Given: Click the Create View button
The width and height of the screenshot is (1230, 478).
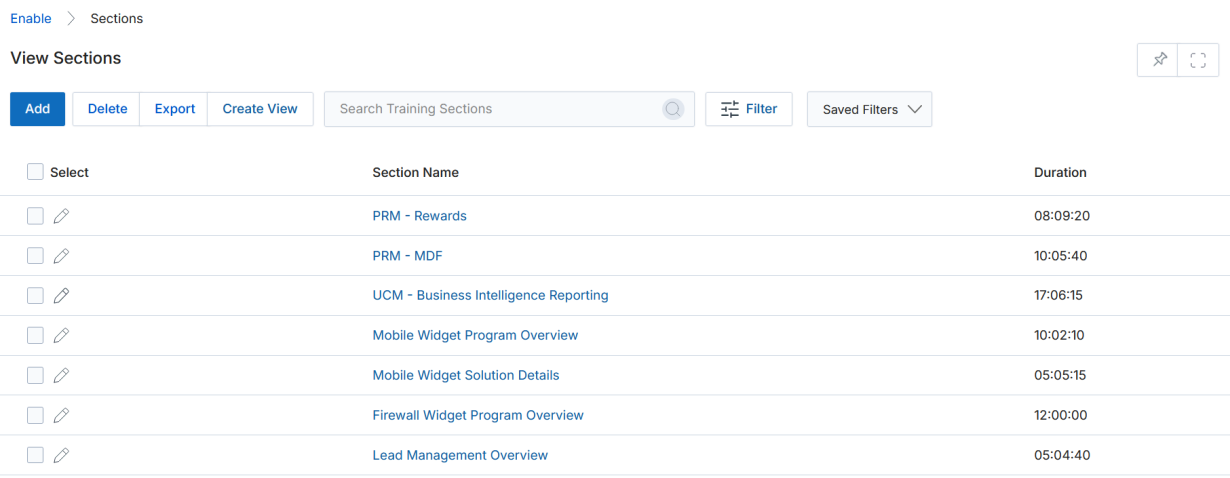Looking at the screenshot, I should [260, 109].
